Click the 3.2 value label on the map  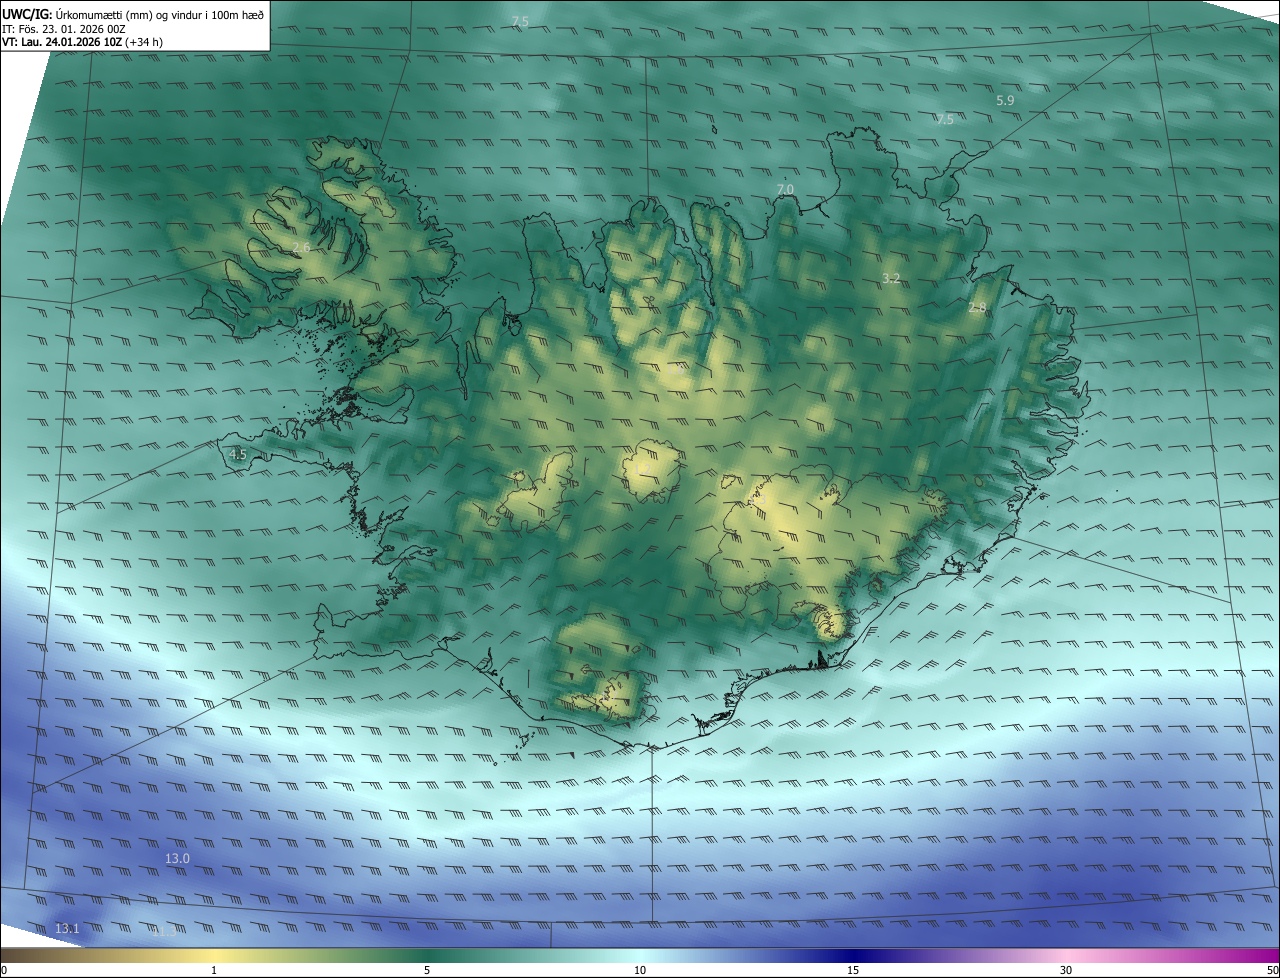pyautogui.click(x=891, y=278)
